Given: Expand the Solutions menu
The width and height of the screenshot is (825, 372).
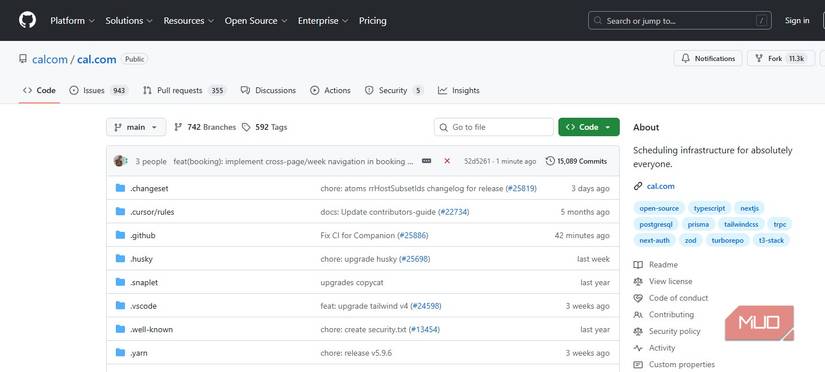Looking at the screenshot, I should tap(129, 21).
